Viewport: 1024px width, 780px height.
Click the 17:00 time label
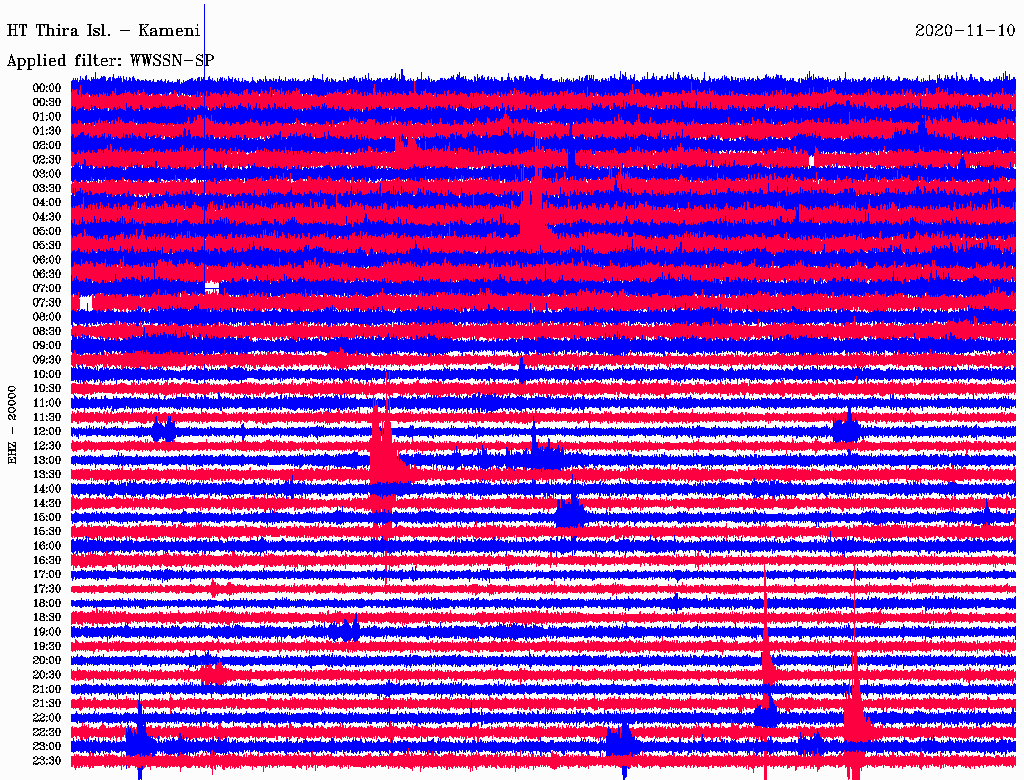click(x=46, y=574)
